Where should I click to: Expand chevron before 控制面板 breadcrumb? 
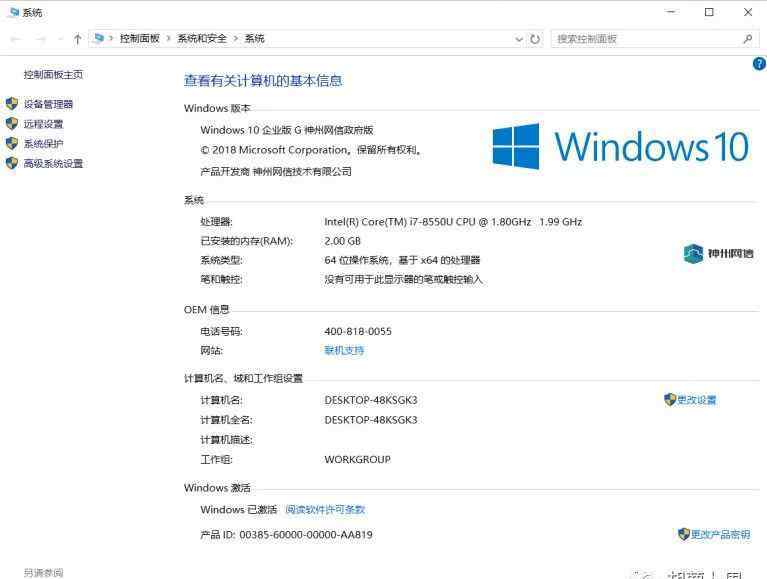tap(111, 39)
